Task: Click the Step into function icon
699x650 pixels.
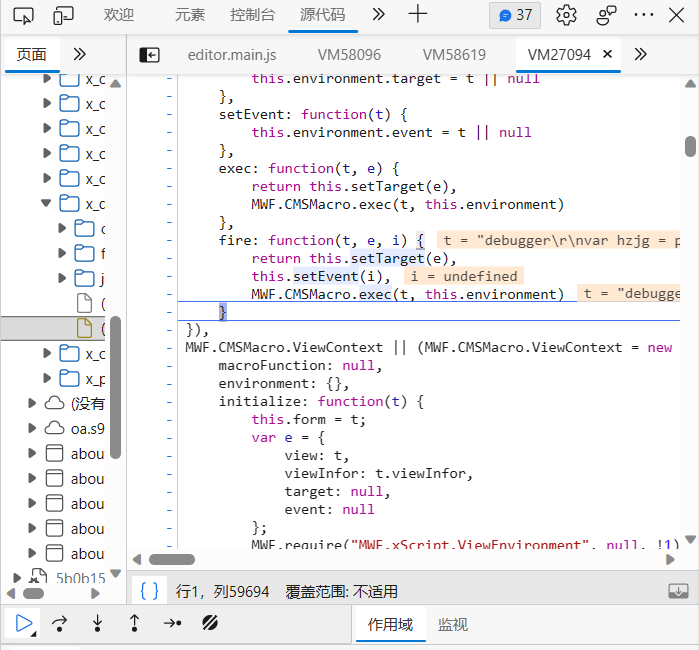Action: tap(97, 624)
